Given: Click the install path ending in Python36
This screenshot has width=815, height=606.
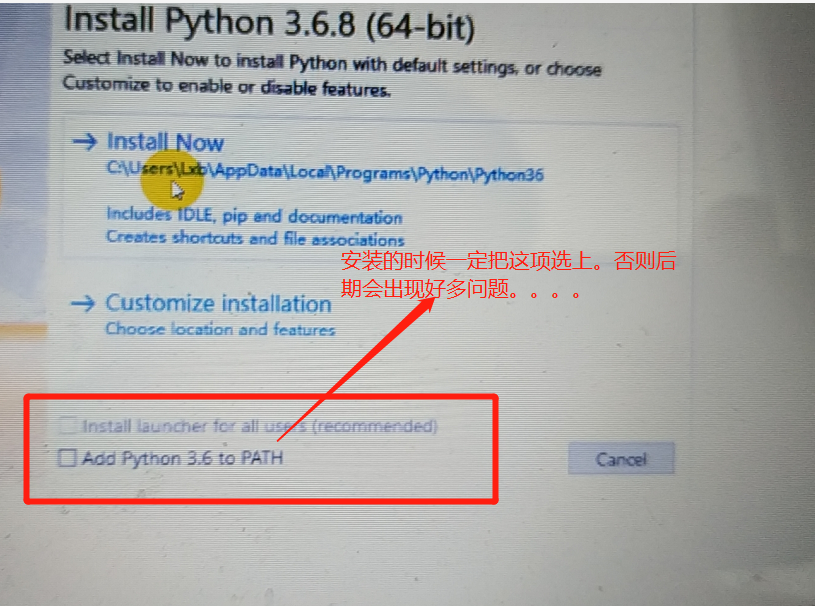Looking at the screenshot, I should pos(325,172).
